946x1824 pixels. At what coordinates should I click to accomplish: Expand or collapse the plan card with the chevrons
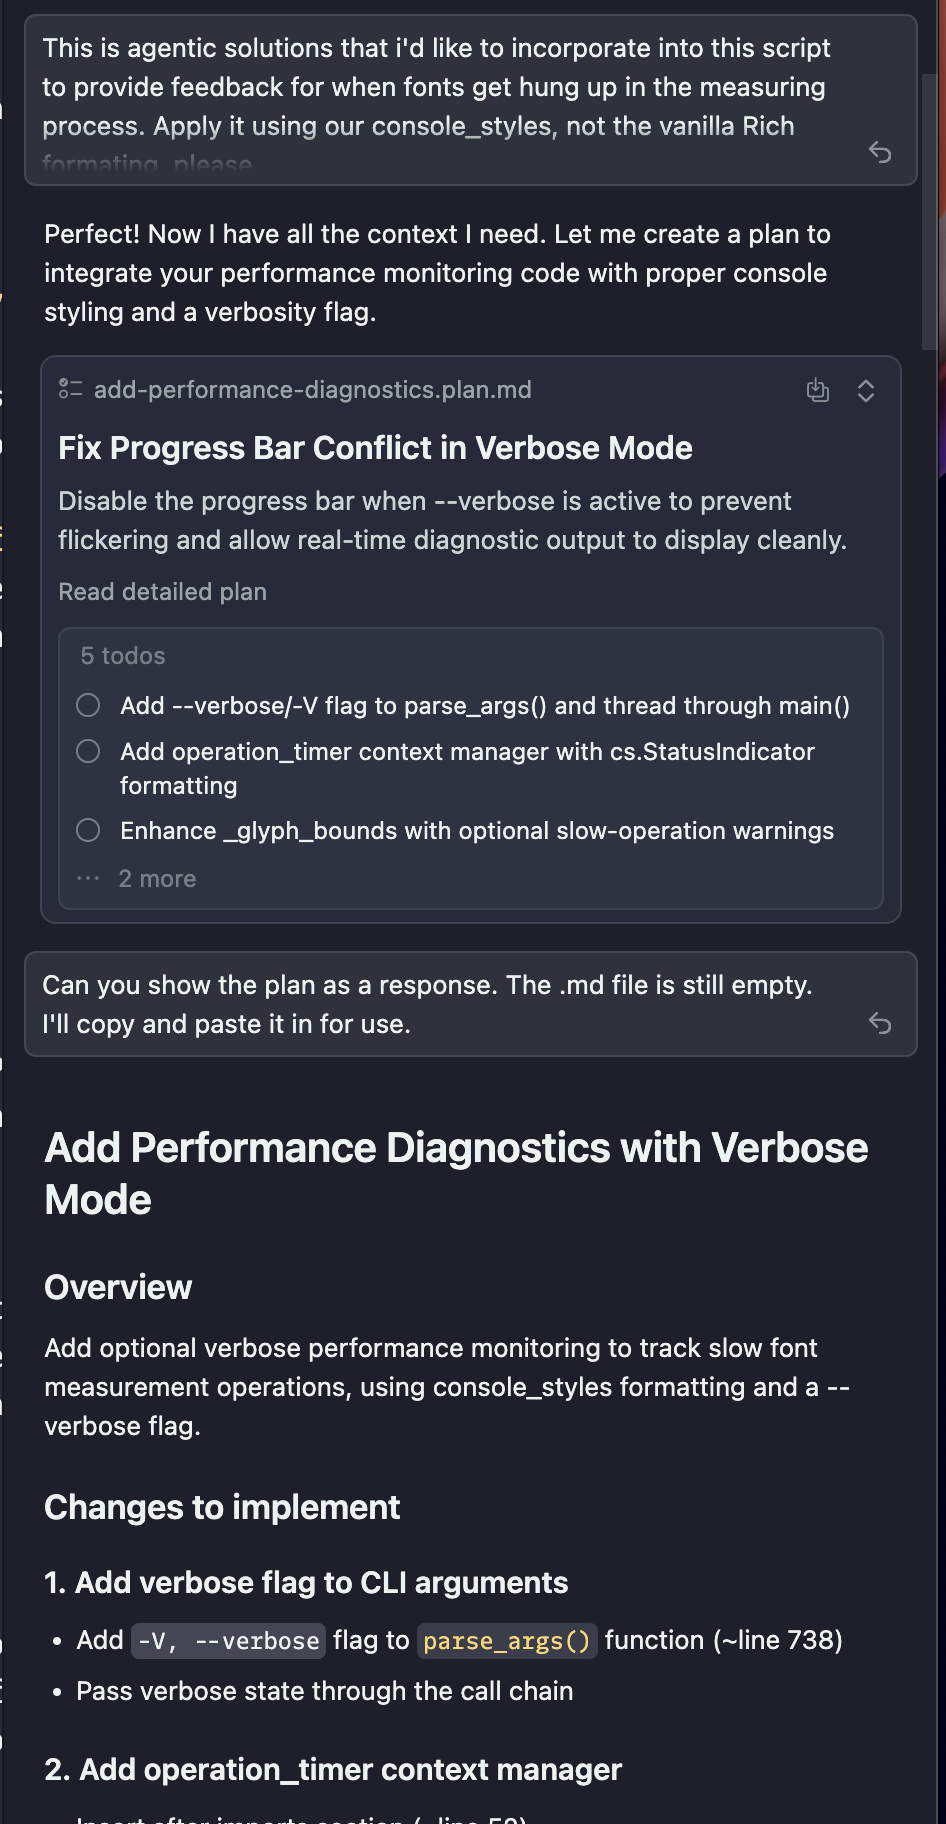point(866,391)
